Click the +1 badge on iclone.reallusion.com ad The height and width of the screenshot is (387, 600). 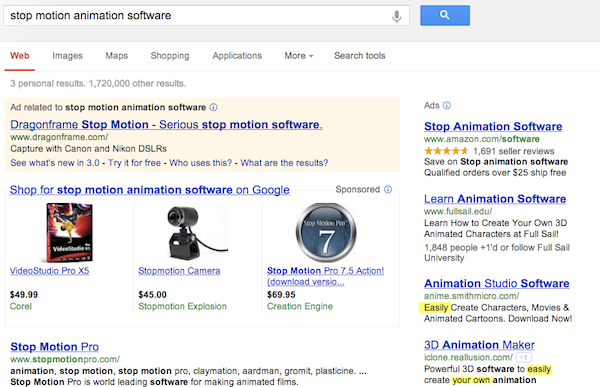[x=523, y=357]
